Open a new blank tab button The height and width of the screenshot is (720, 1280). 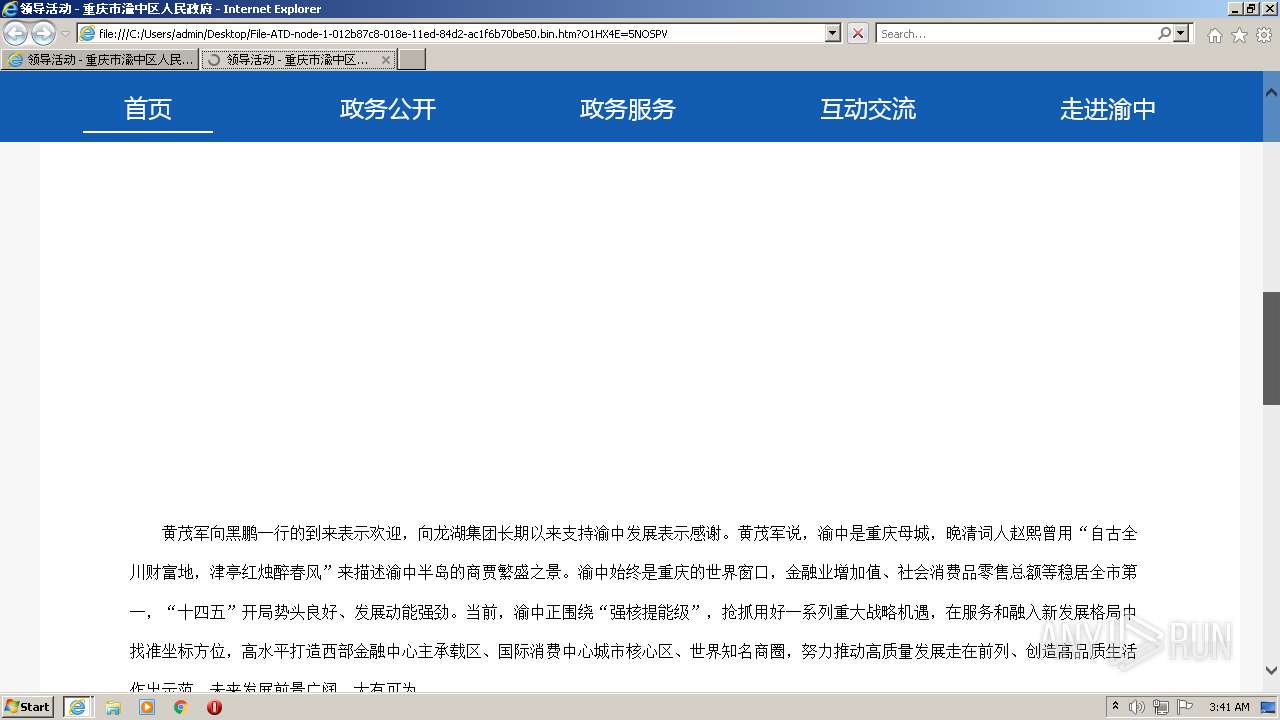click(x=412, y=60)
